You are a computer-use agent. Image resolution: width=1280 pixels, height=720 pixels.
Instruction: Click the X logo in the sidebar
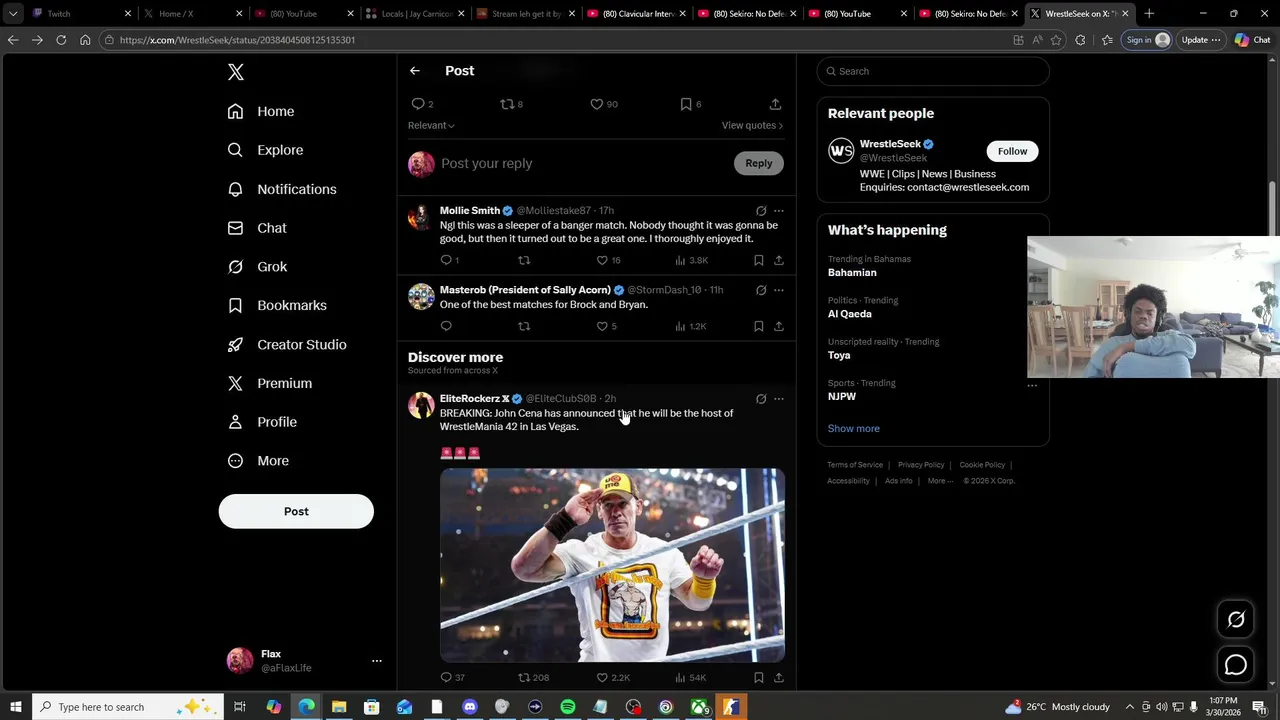pos(236,72)
